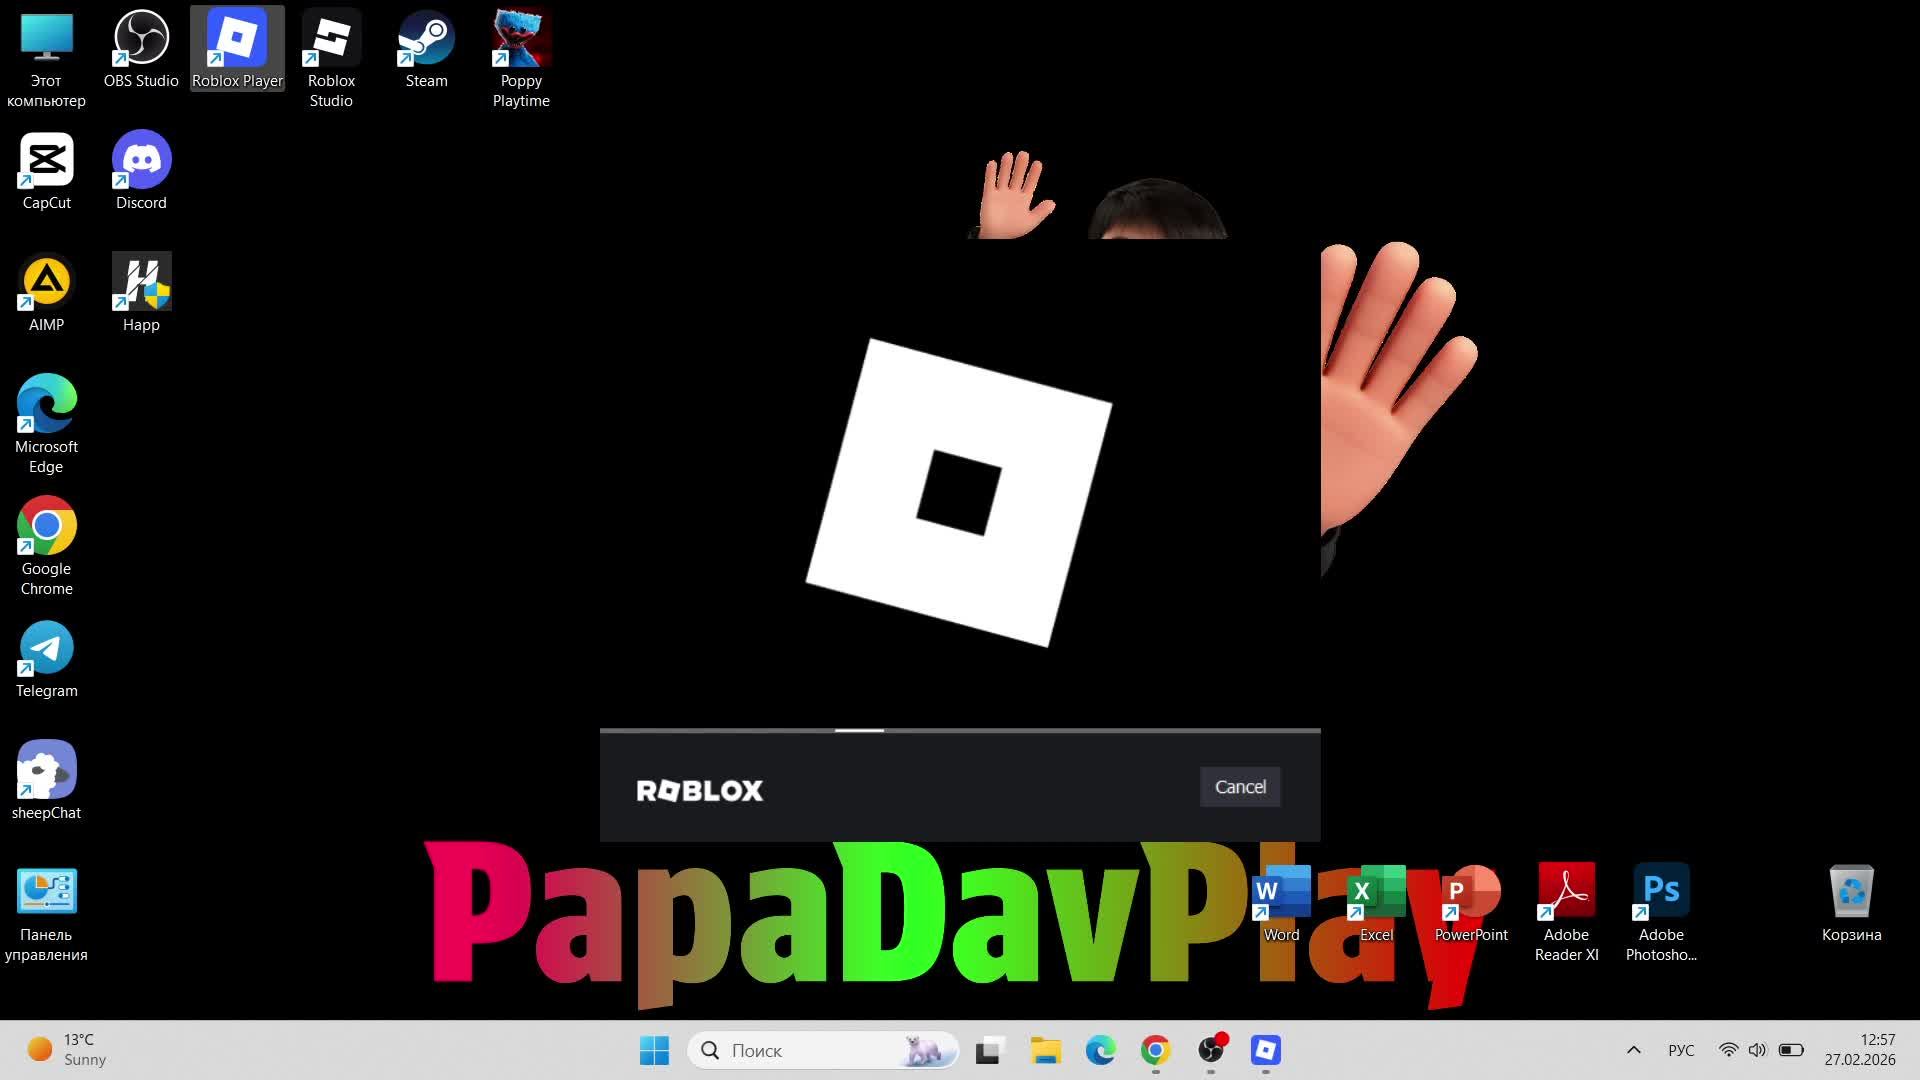
Task: Click the Poppy Playtime desktop icon
Action: click(521, 40)
